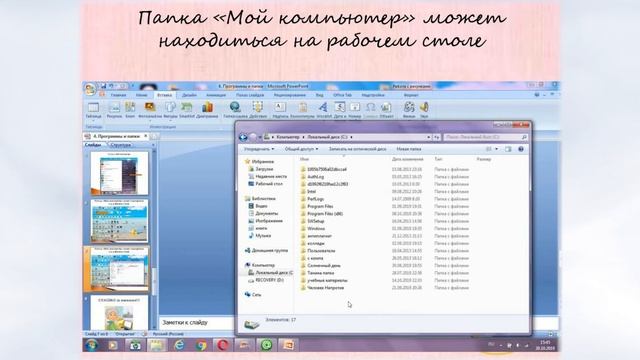Click the Office button in PowerPoint
The image size is (640, 360).
click(90, 89)
